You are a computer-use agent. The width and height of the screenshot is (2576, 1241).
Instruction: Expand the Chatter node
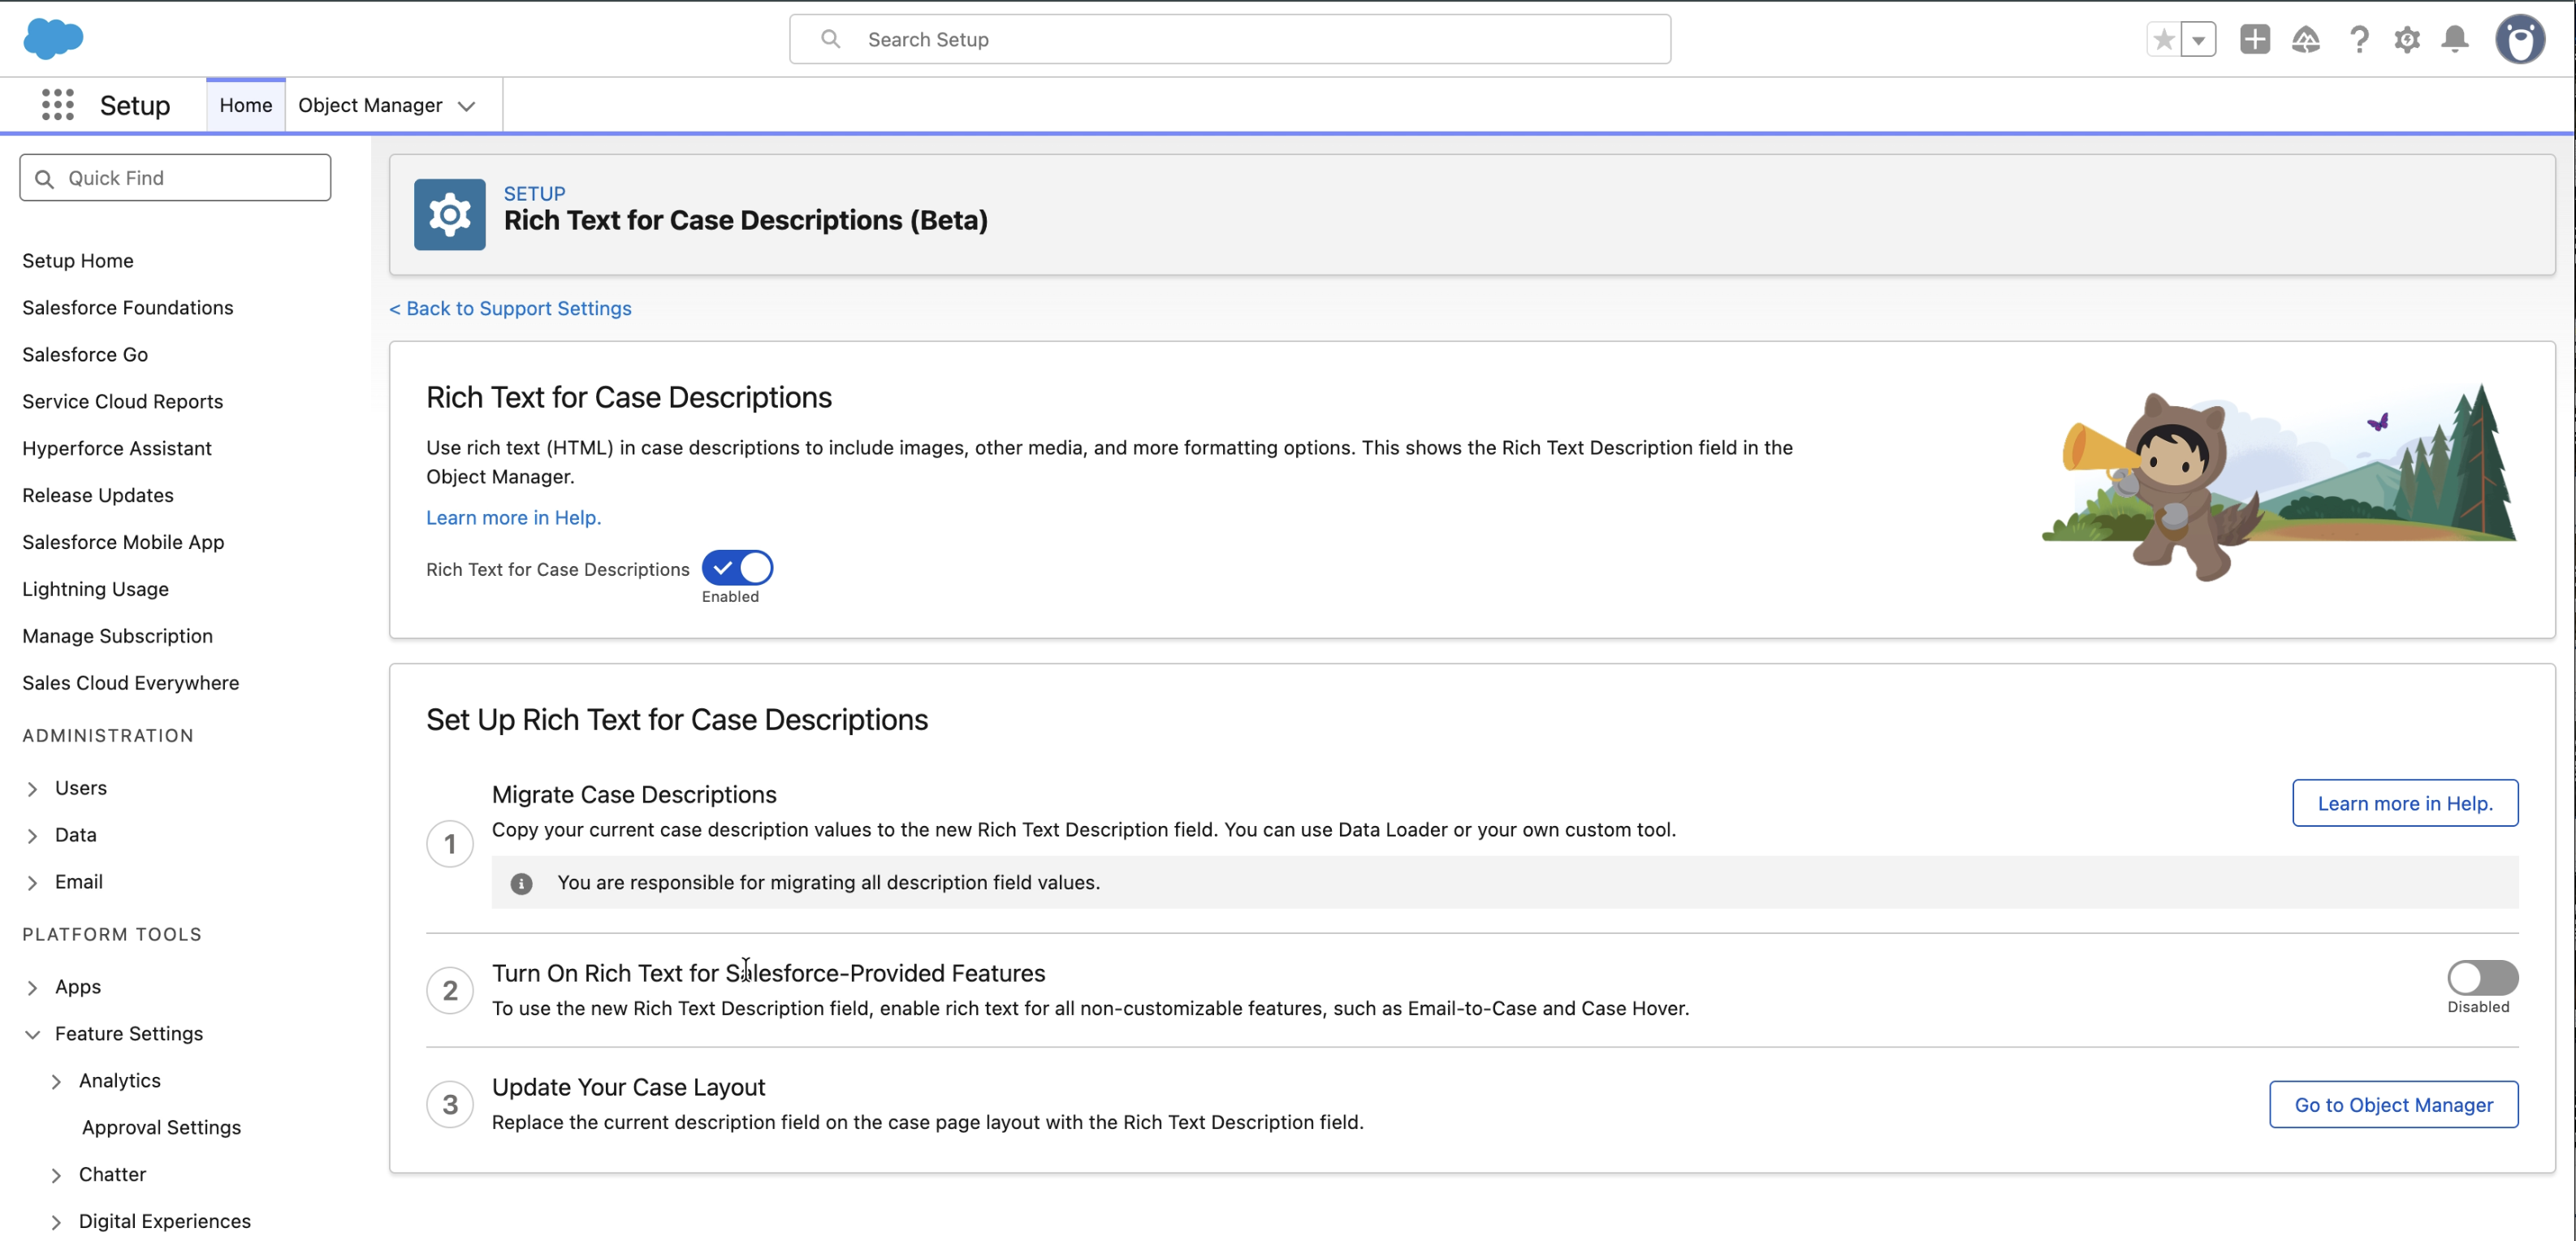pyautogui.click(x=56, y=1175)
